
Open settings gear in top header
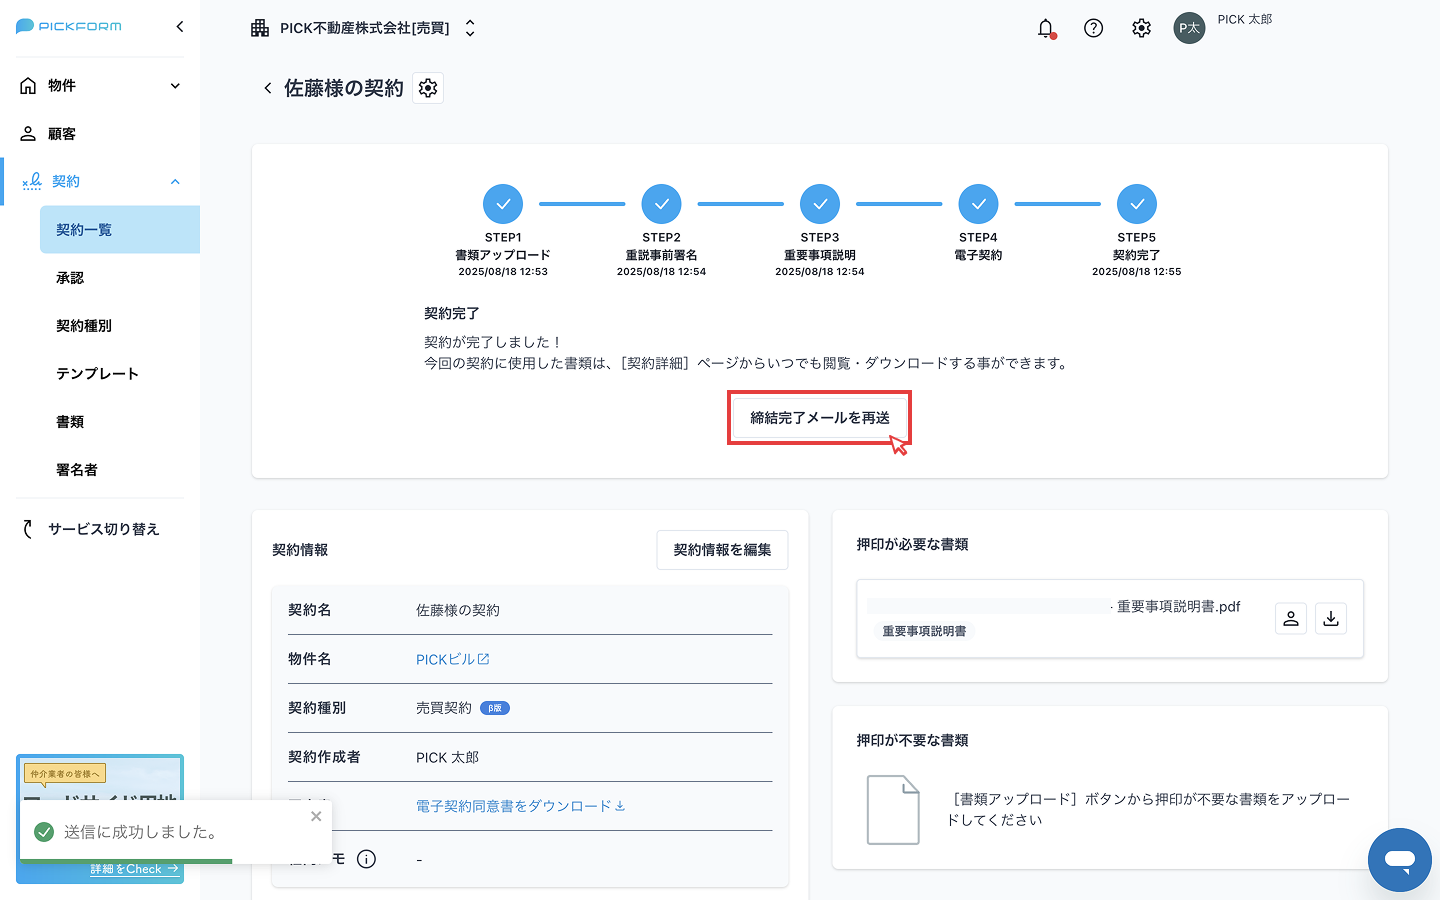[x=1141, y=29]
